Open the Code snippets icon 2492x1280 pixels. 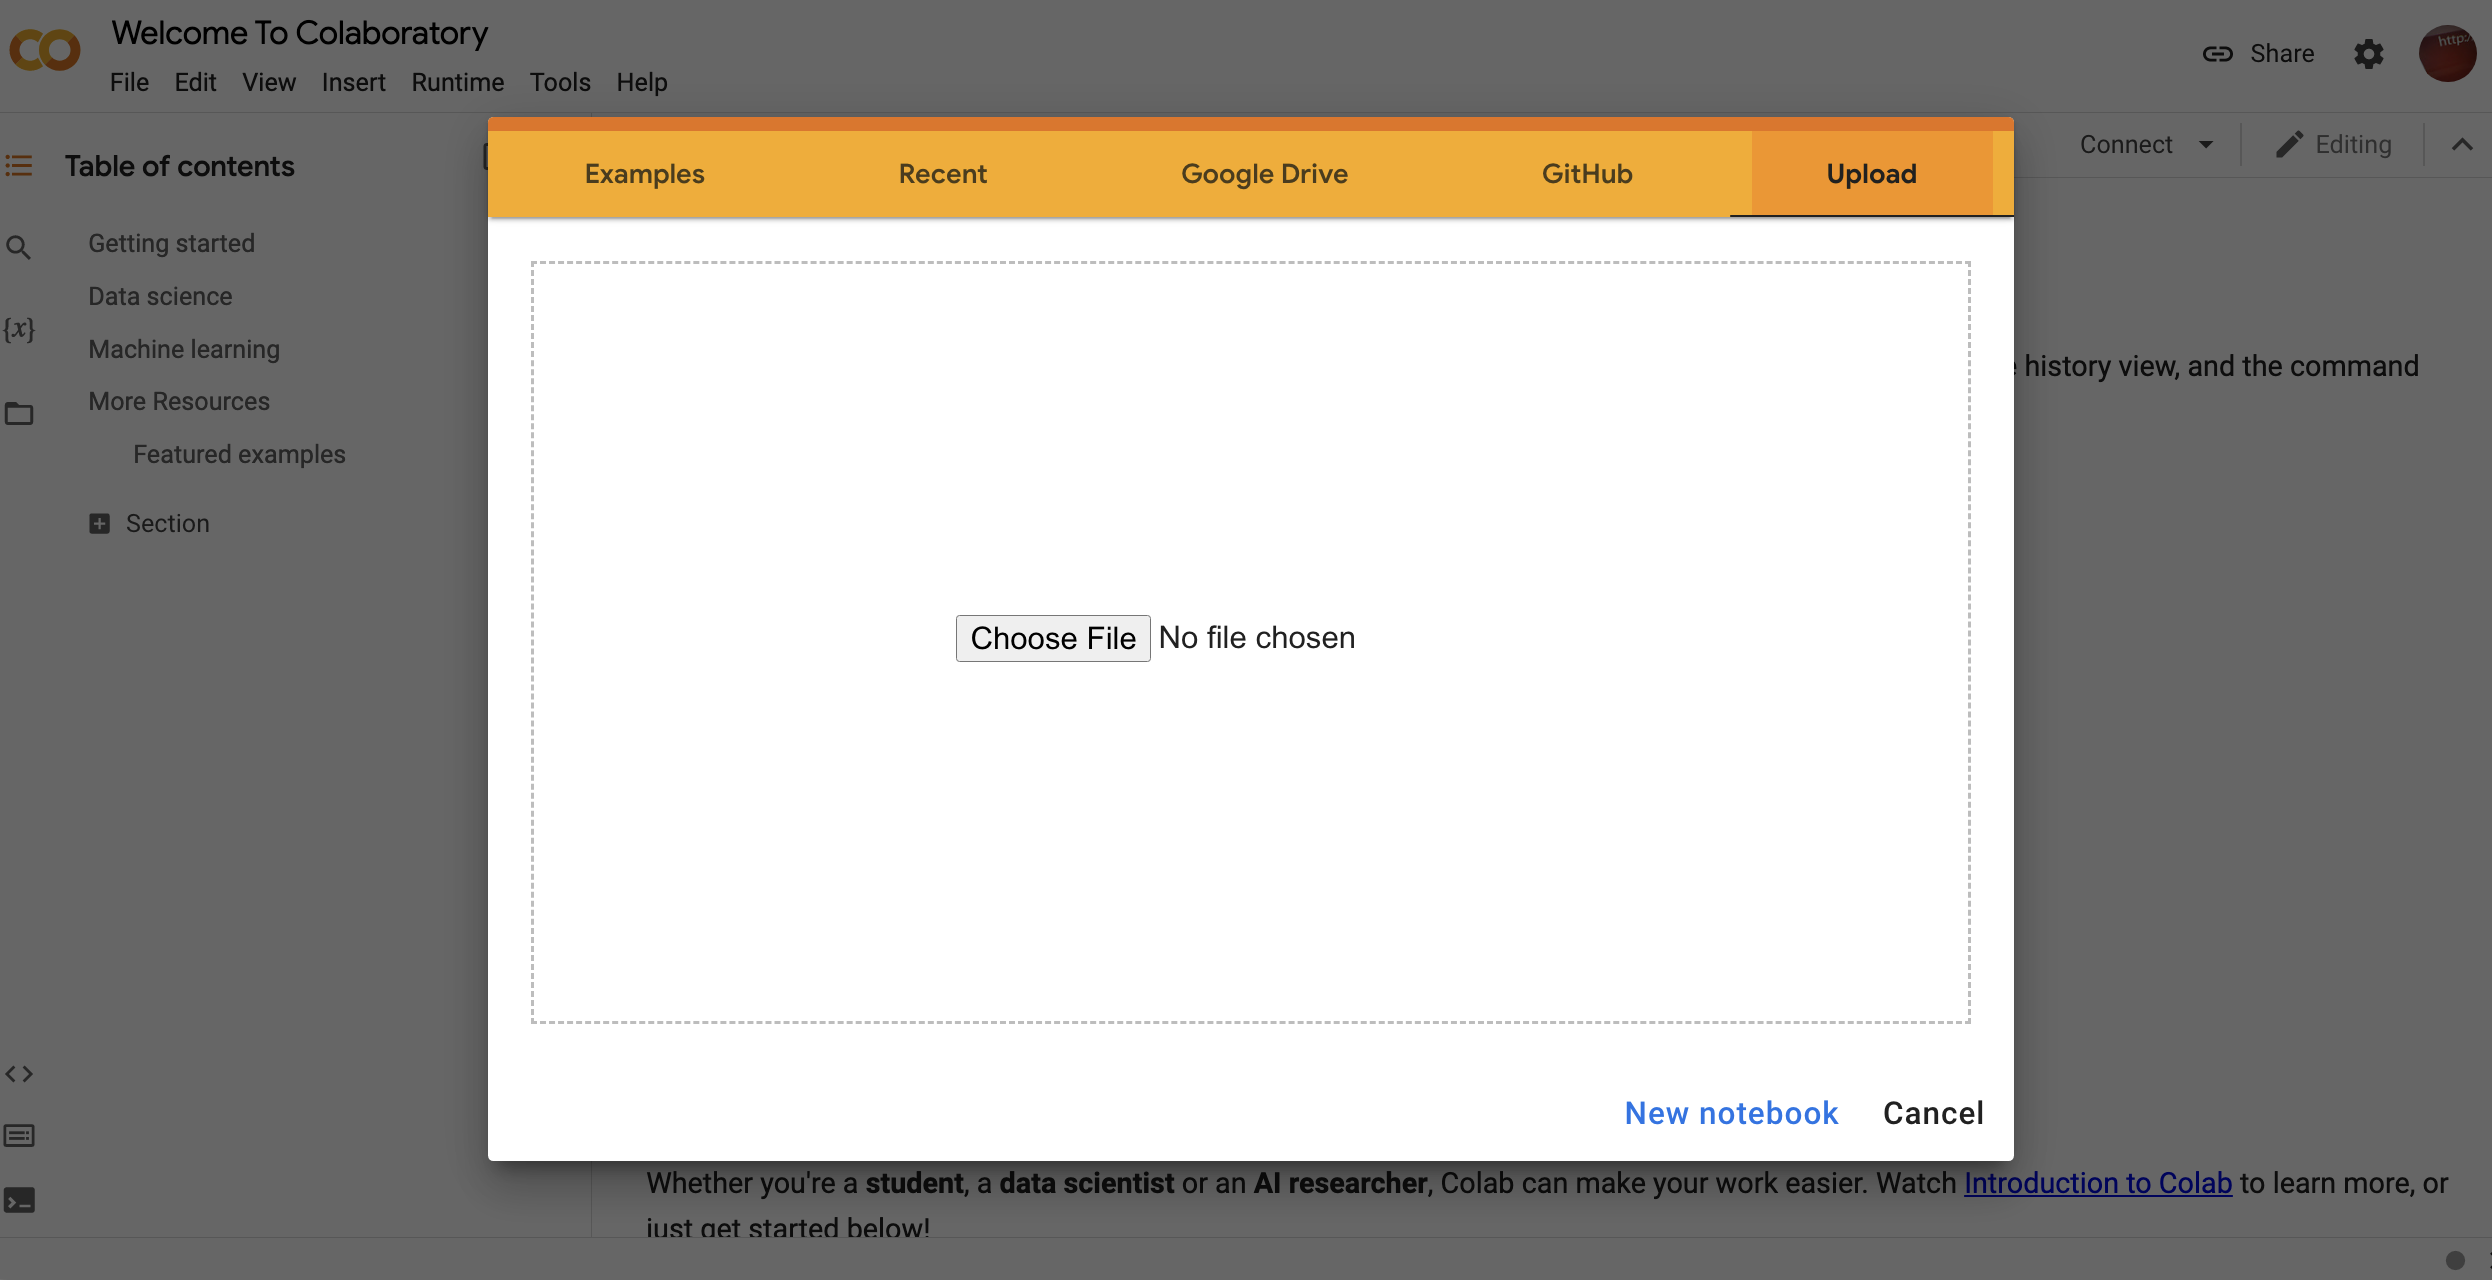19,1074
